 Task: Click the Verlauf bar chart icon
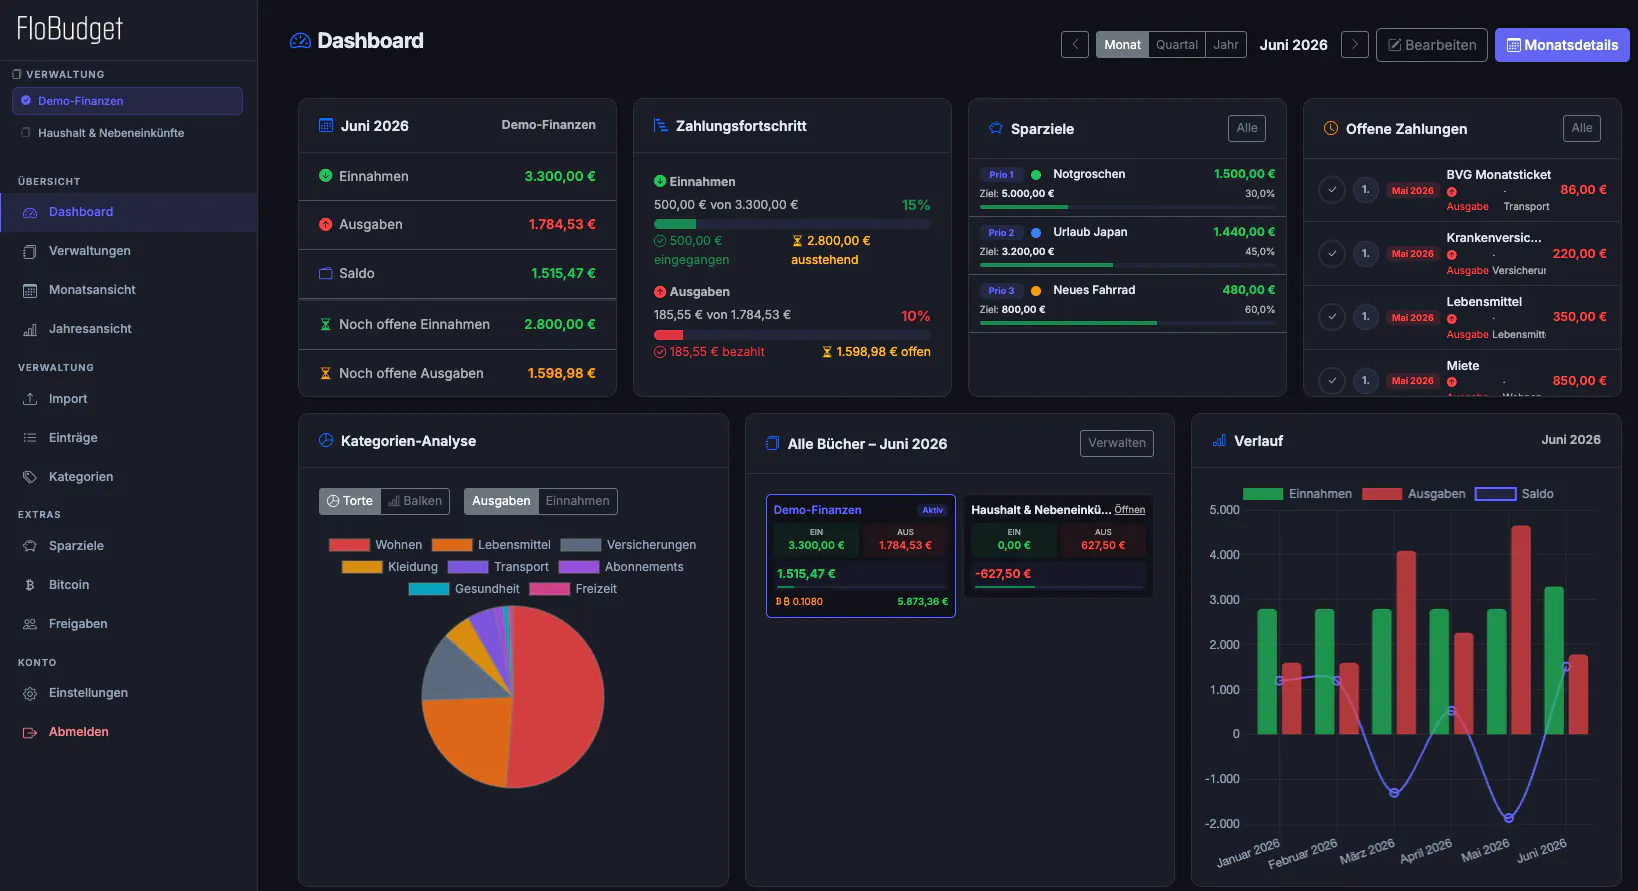(1219, 440)
